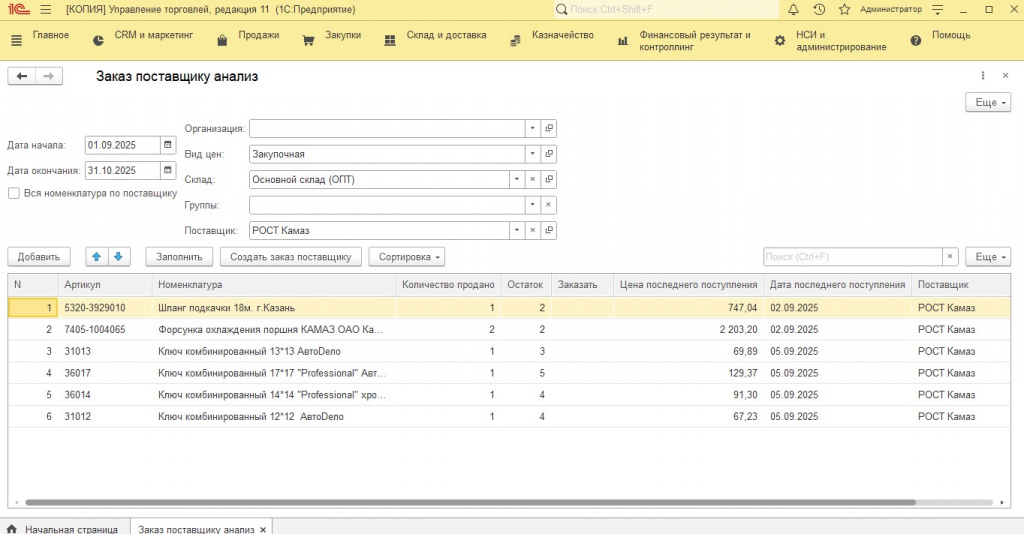
Task: Open Вид цен field's open-form icon
Action: 549,154
